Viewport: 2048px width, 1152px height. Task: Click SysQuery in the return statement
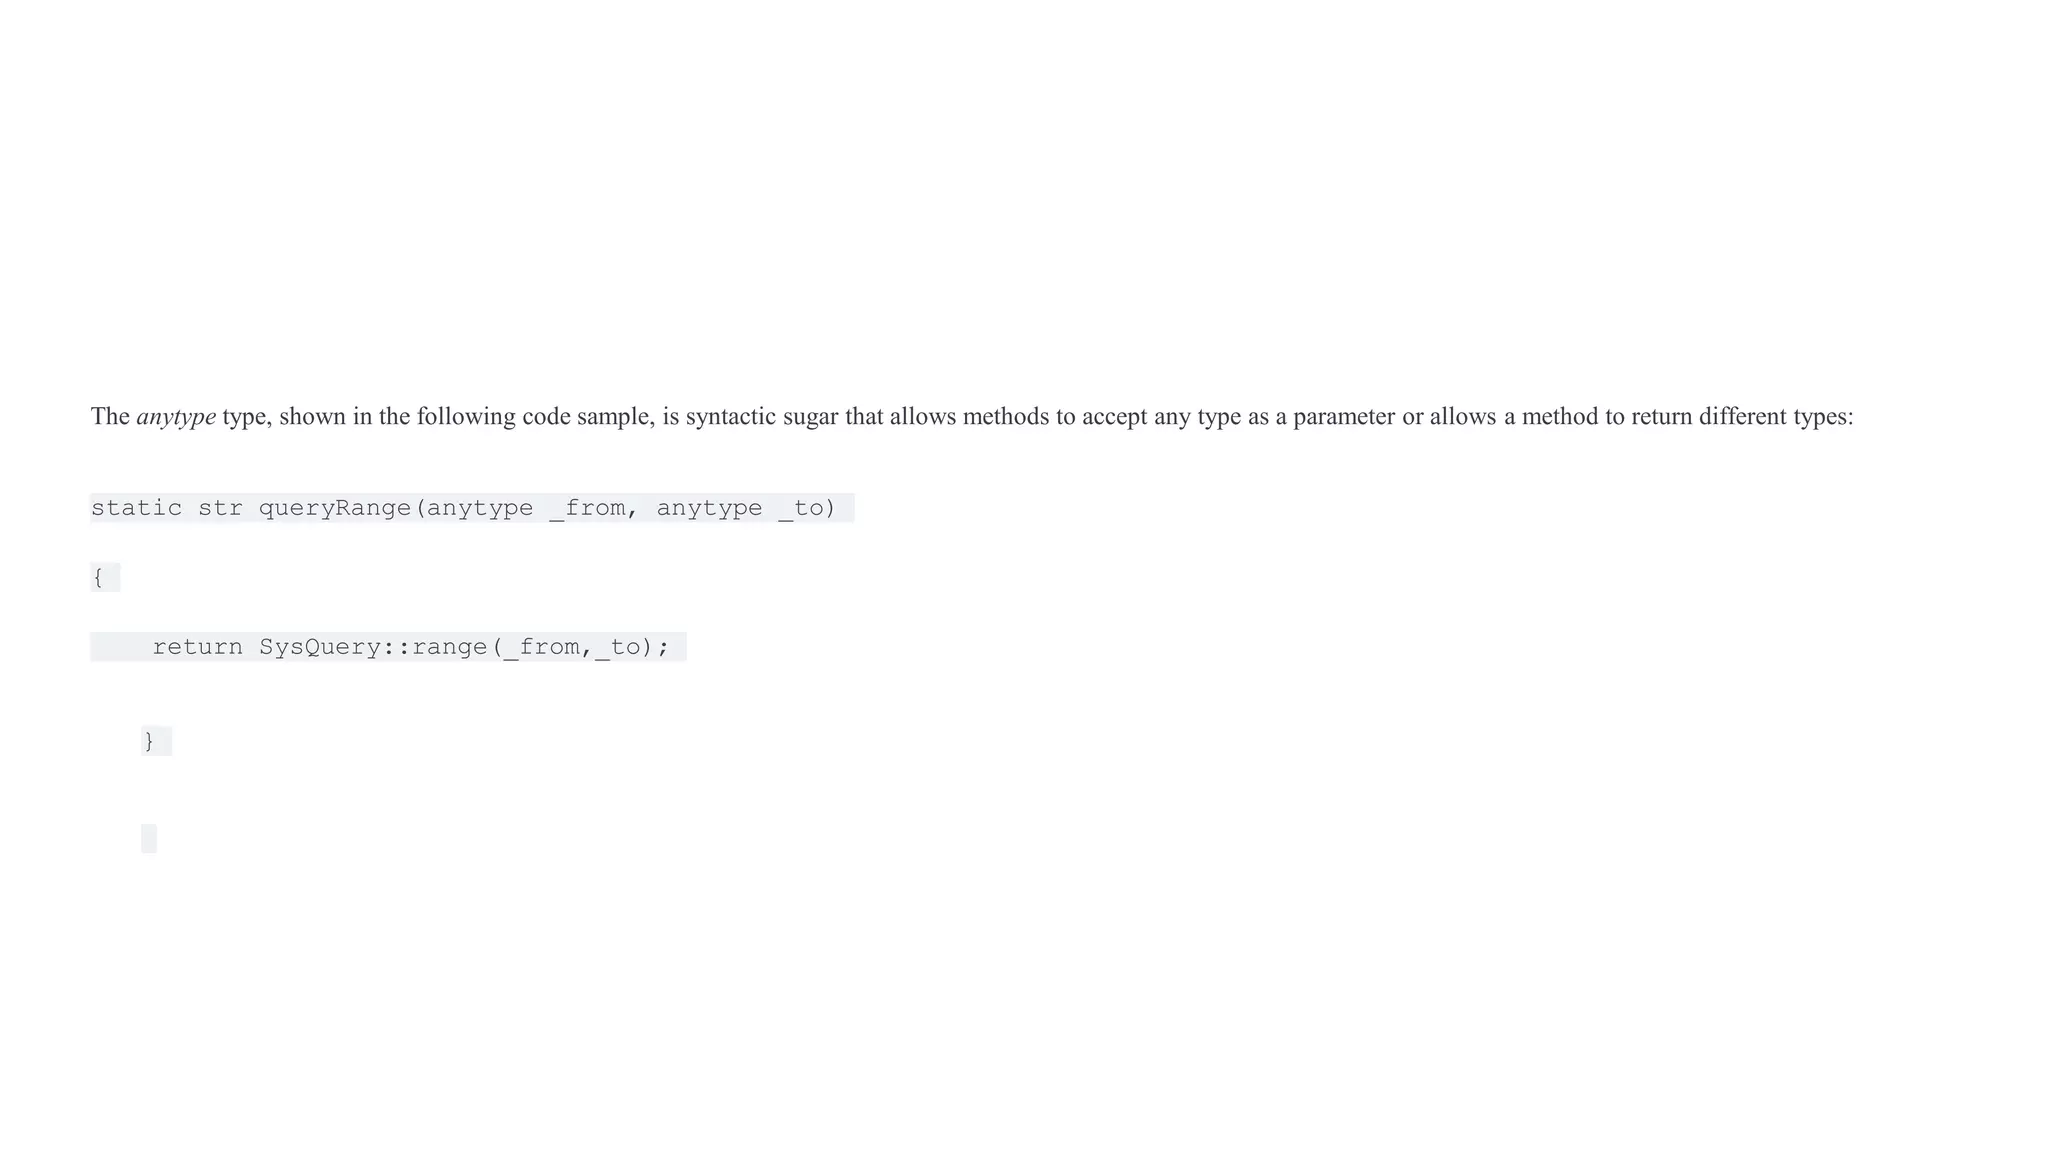tap(320, 648)
